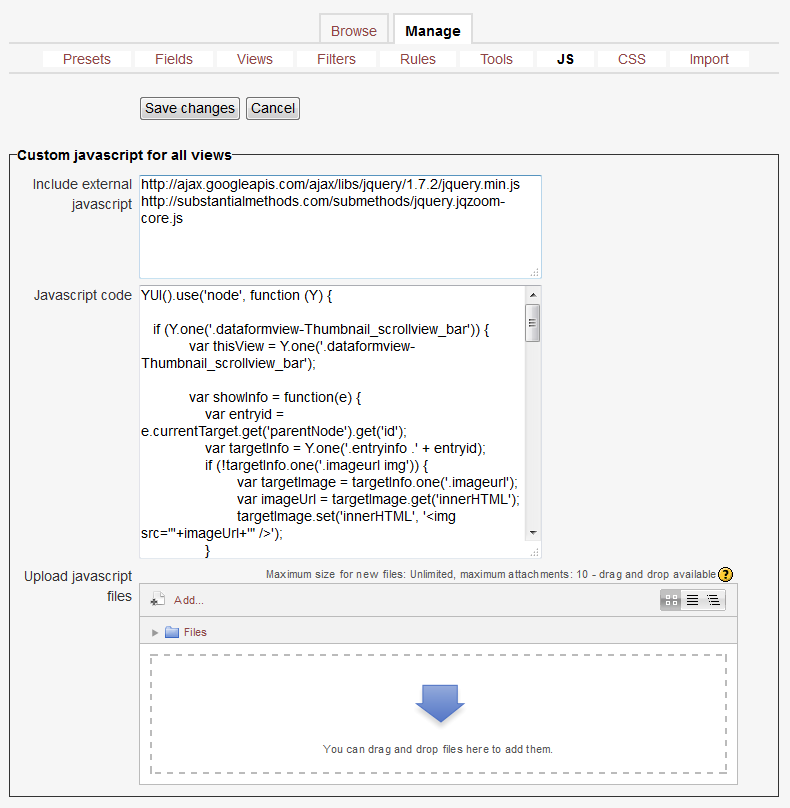Click inside the Include external javascript box
The width and height of the screenshot is (790, 808).
coord(340,245)
